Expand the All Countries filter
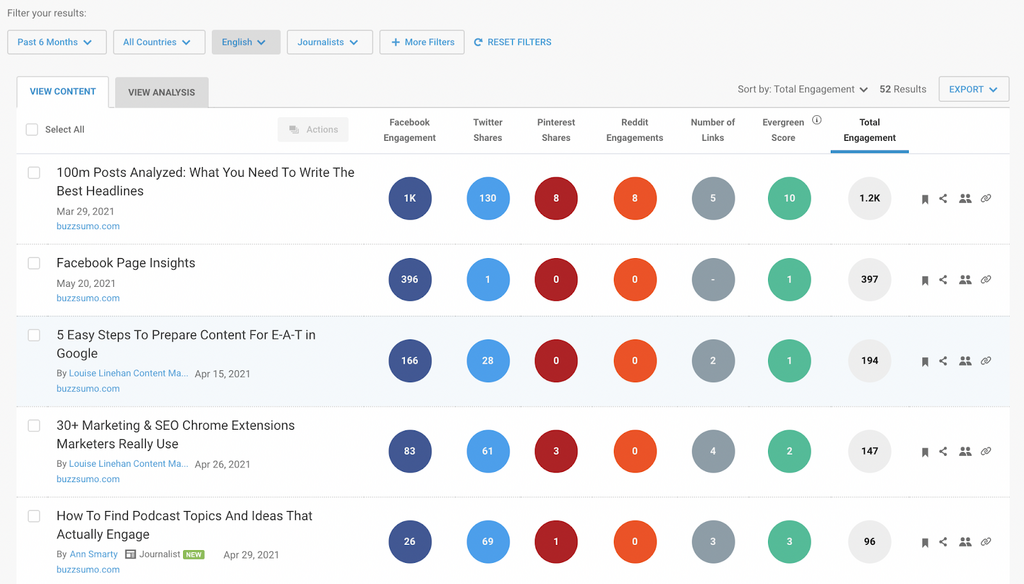This screenshot has width=1024, height=584. coord(158,42)
